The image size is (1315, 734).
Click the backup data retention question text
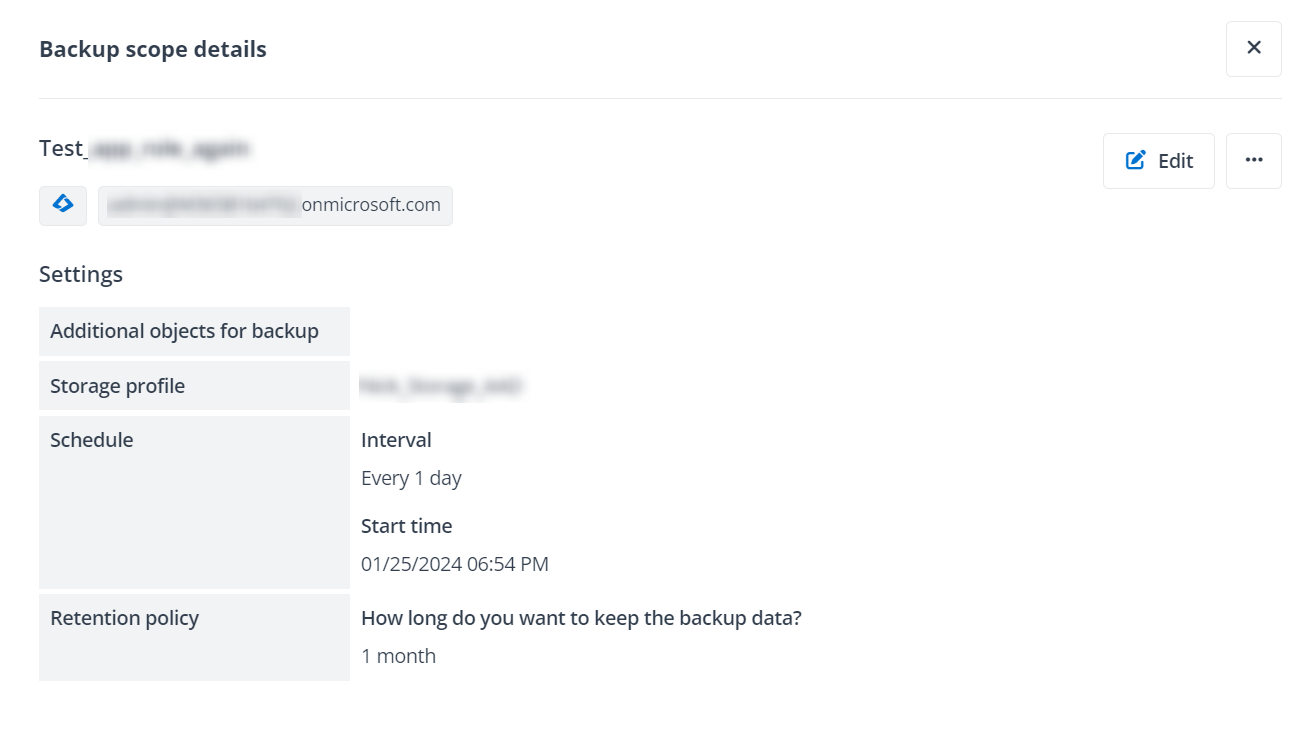581,618
